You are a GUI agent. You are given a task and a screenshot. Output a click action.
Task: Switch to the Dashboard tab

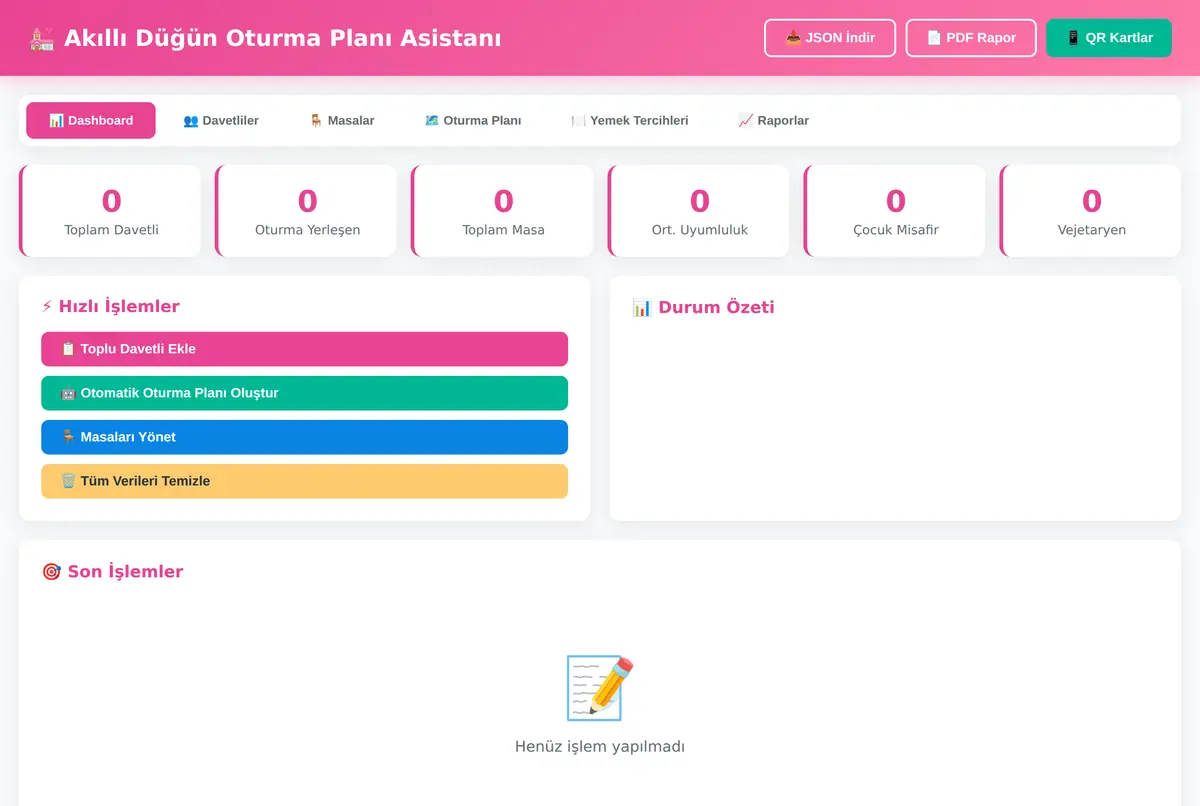(x=91, y=120)
